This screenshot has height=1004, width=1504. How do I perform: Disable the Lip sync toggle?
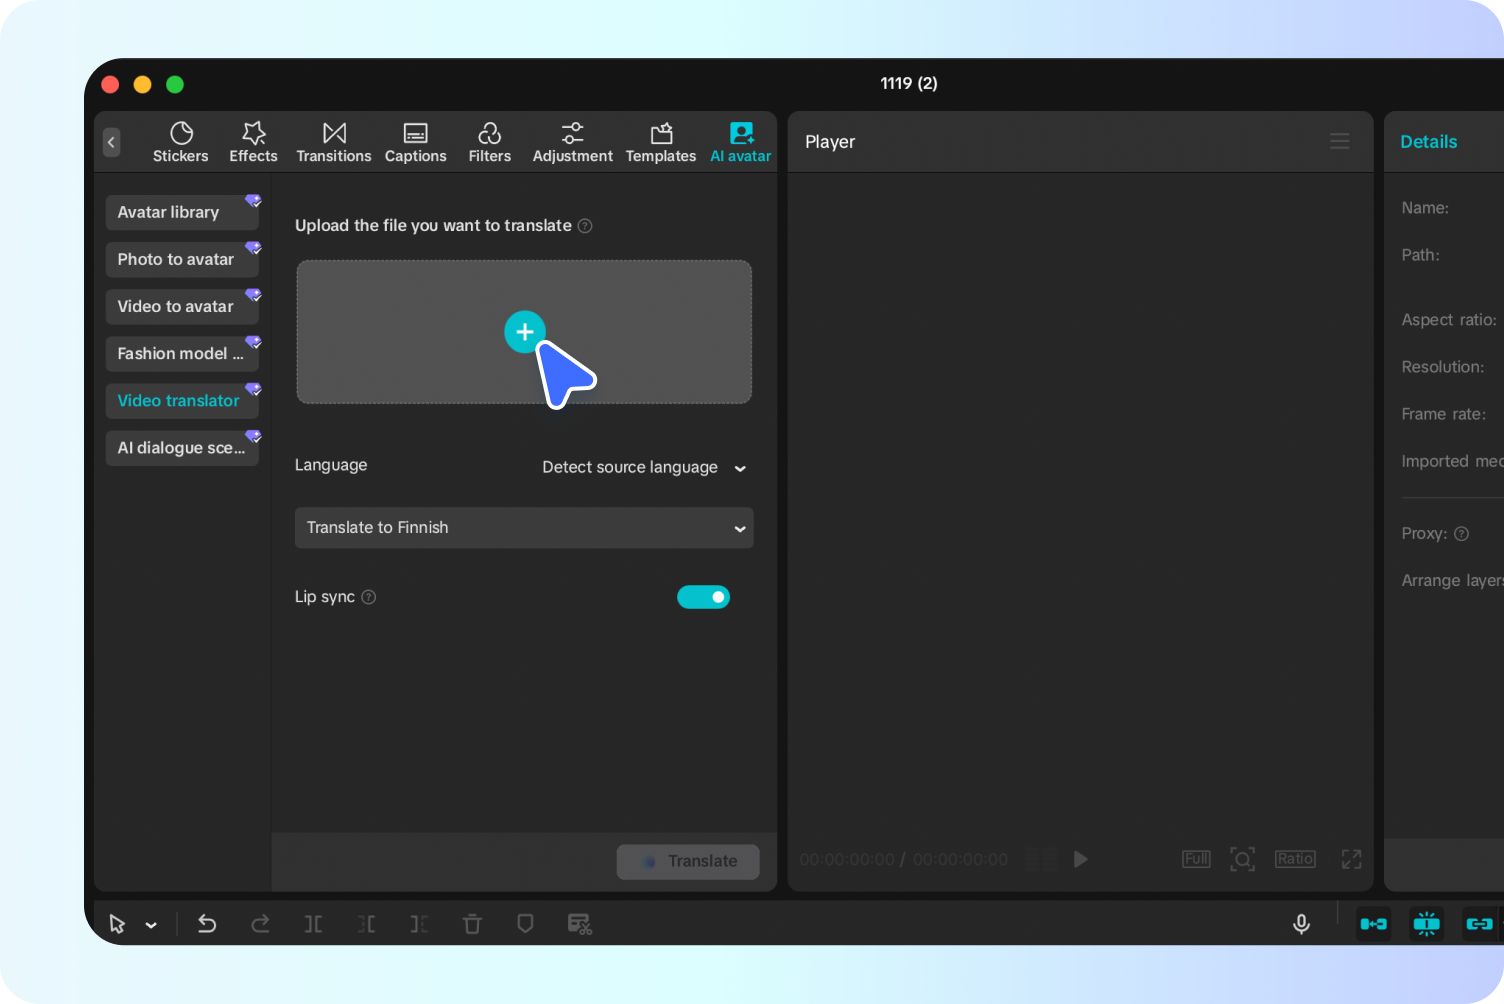pos(704,597)
